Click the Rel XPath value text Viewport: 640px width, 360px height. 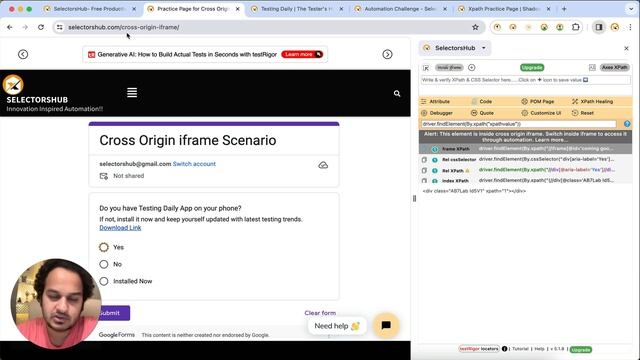[547, 170]
